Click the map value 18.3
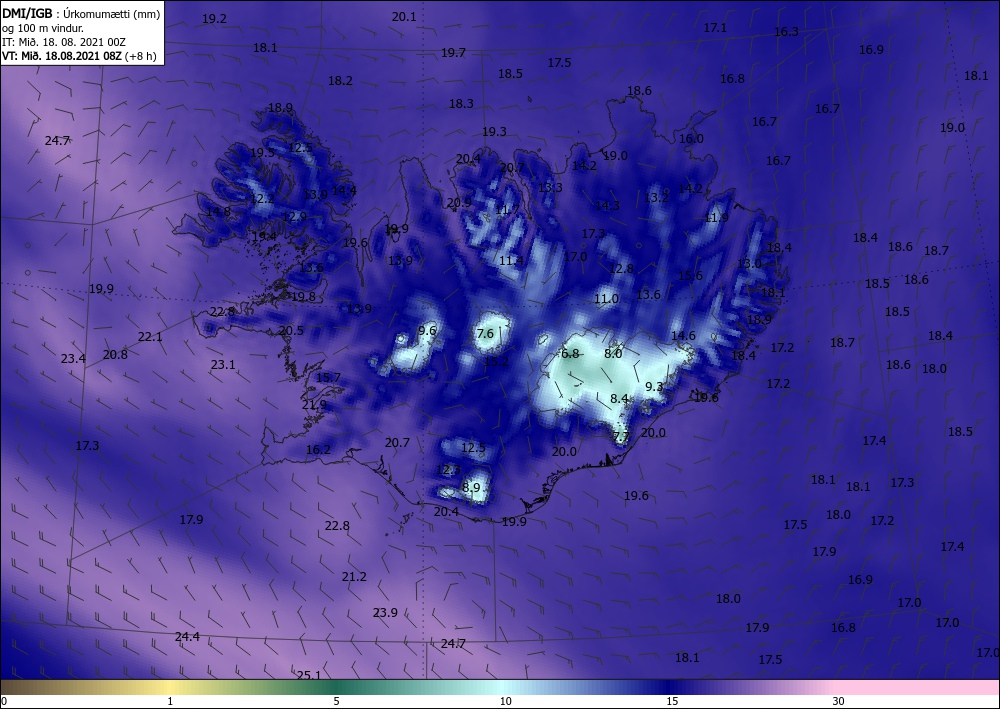The width and height of the screenshot is (1000, 709). 461,103
